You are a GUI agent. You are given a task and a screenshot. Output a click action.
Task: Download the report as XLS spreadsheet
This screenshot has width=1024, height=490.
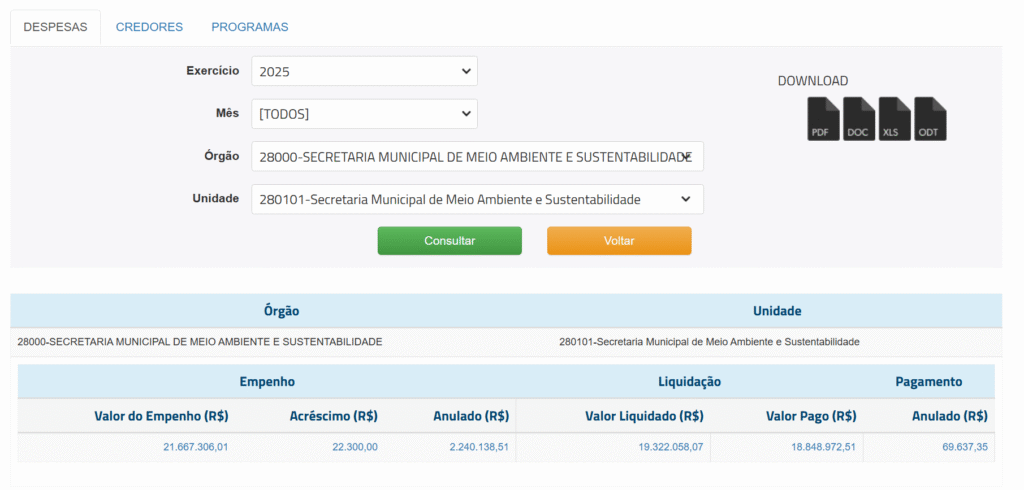(895, 119)
